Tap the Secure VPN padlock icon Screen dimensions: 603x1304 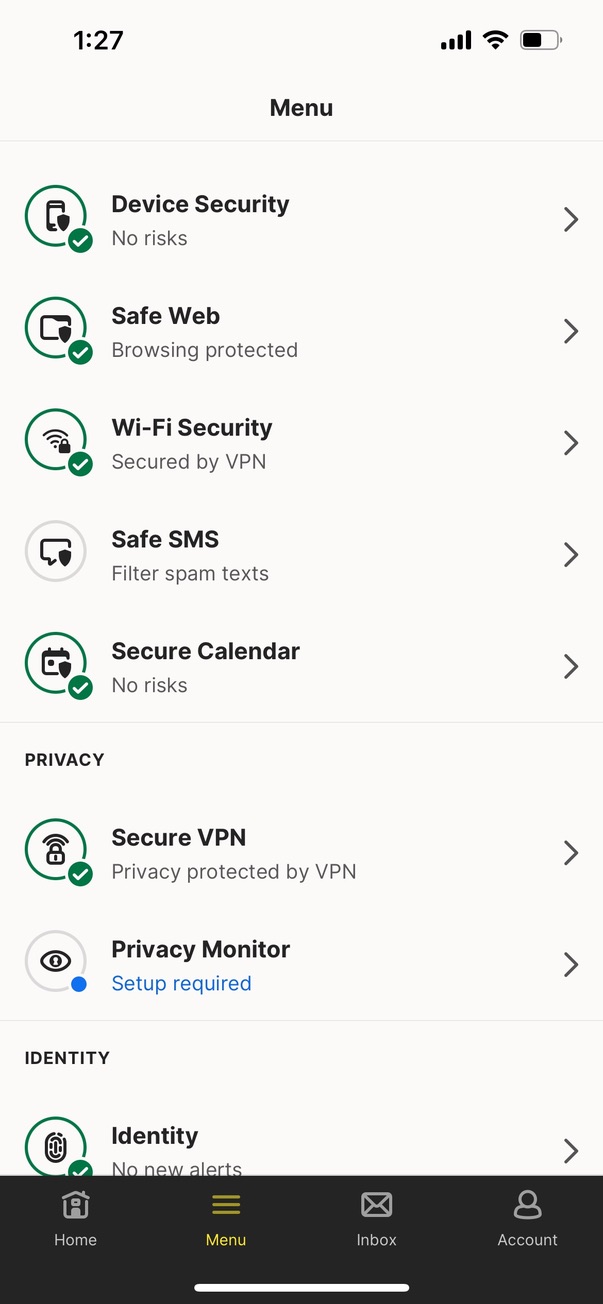click(x=56, y=850)
